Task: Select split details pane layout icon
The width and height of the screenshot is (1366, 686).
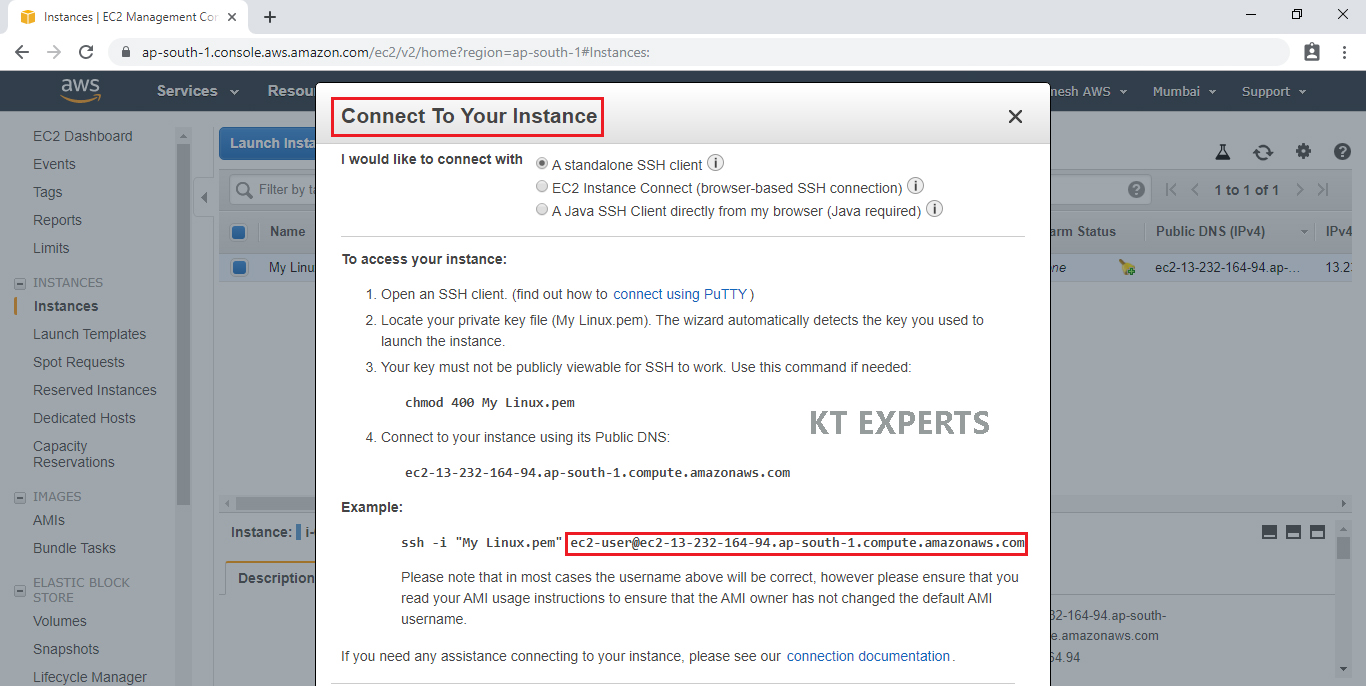Action: (1293, 532)
